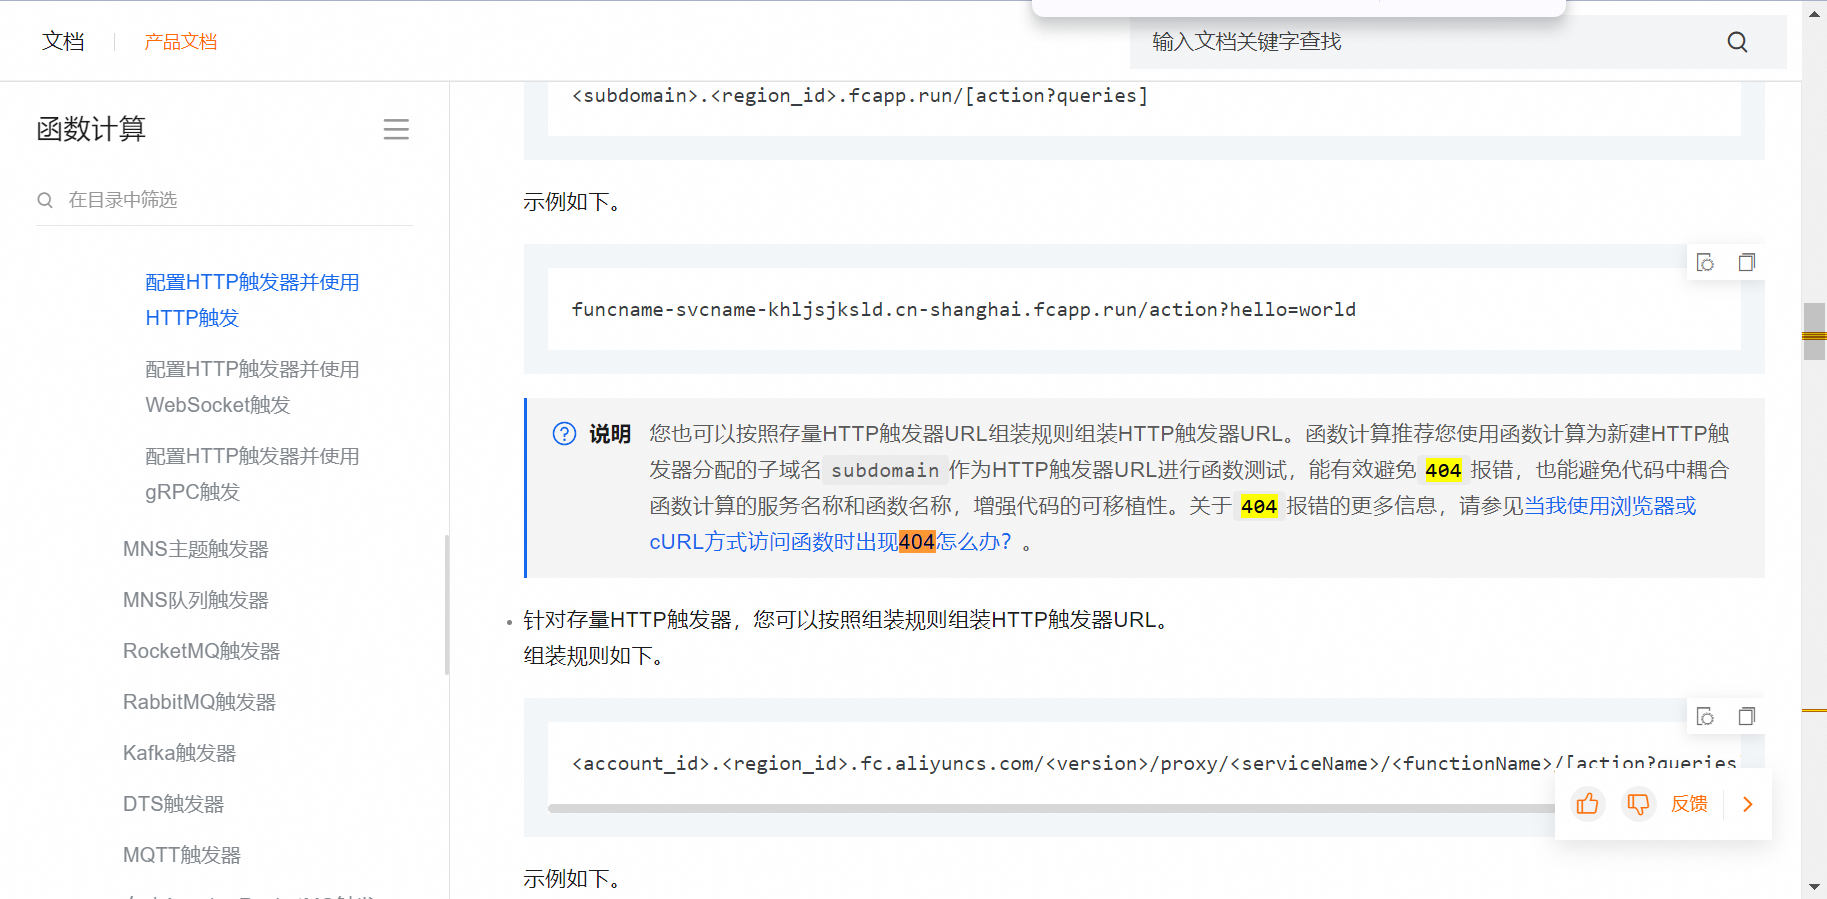This screenshot has width=1827, height=899.
Task: Click the 说明 question mark icon
Action: (564, 433)
